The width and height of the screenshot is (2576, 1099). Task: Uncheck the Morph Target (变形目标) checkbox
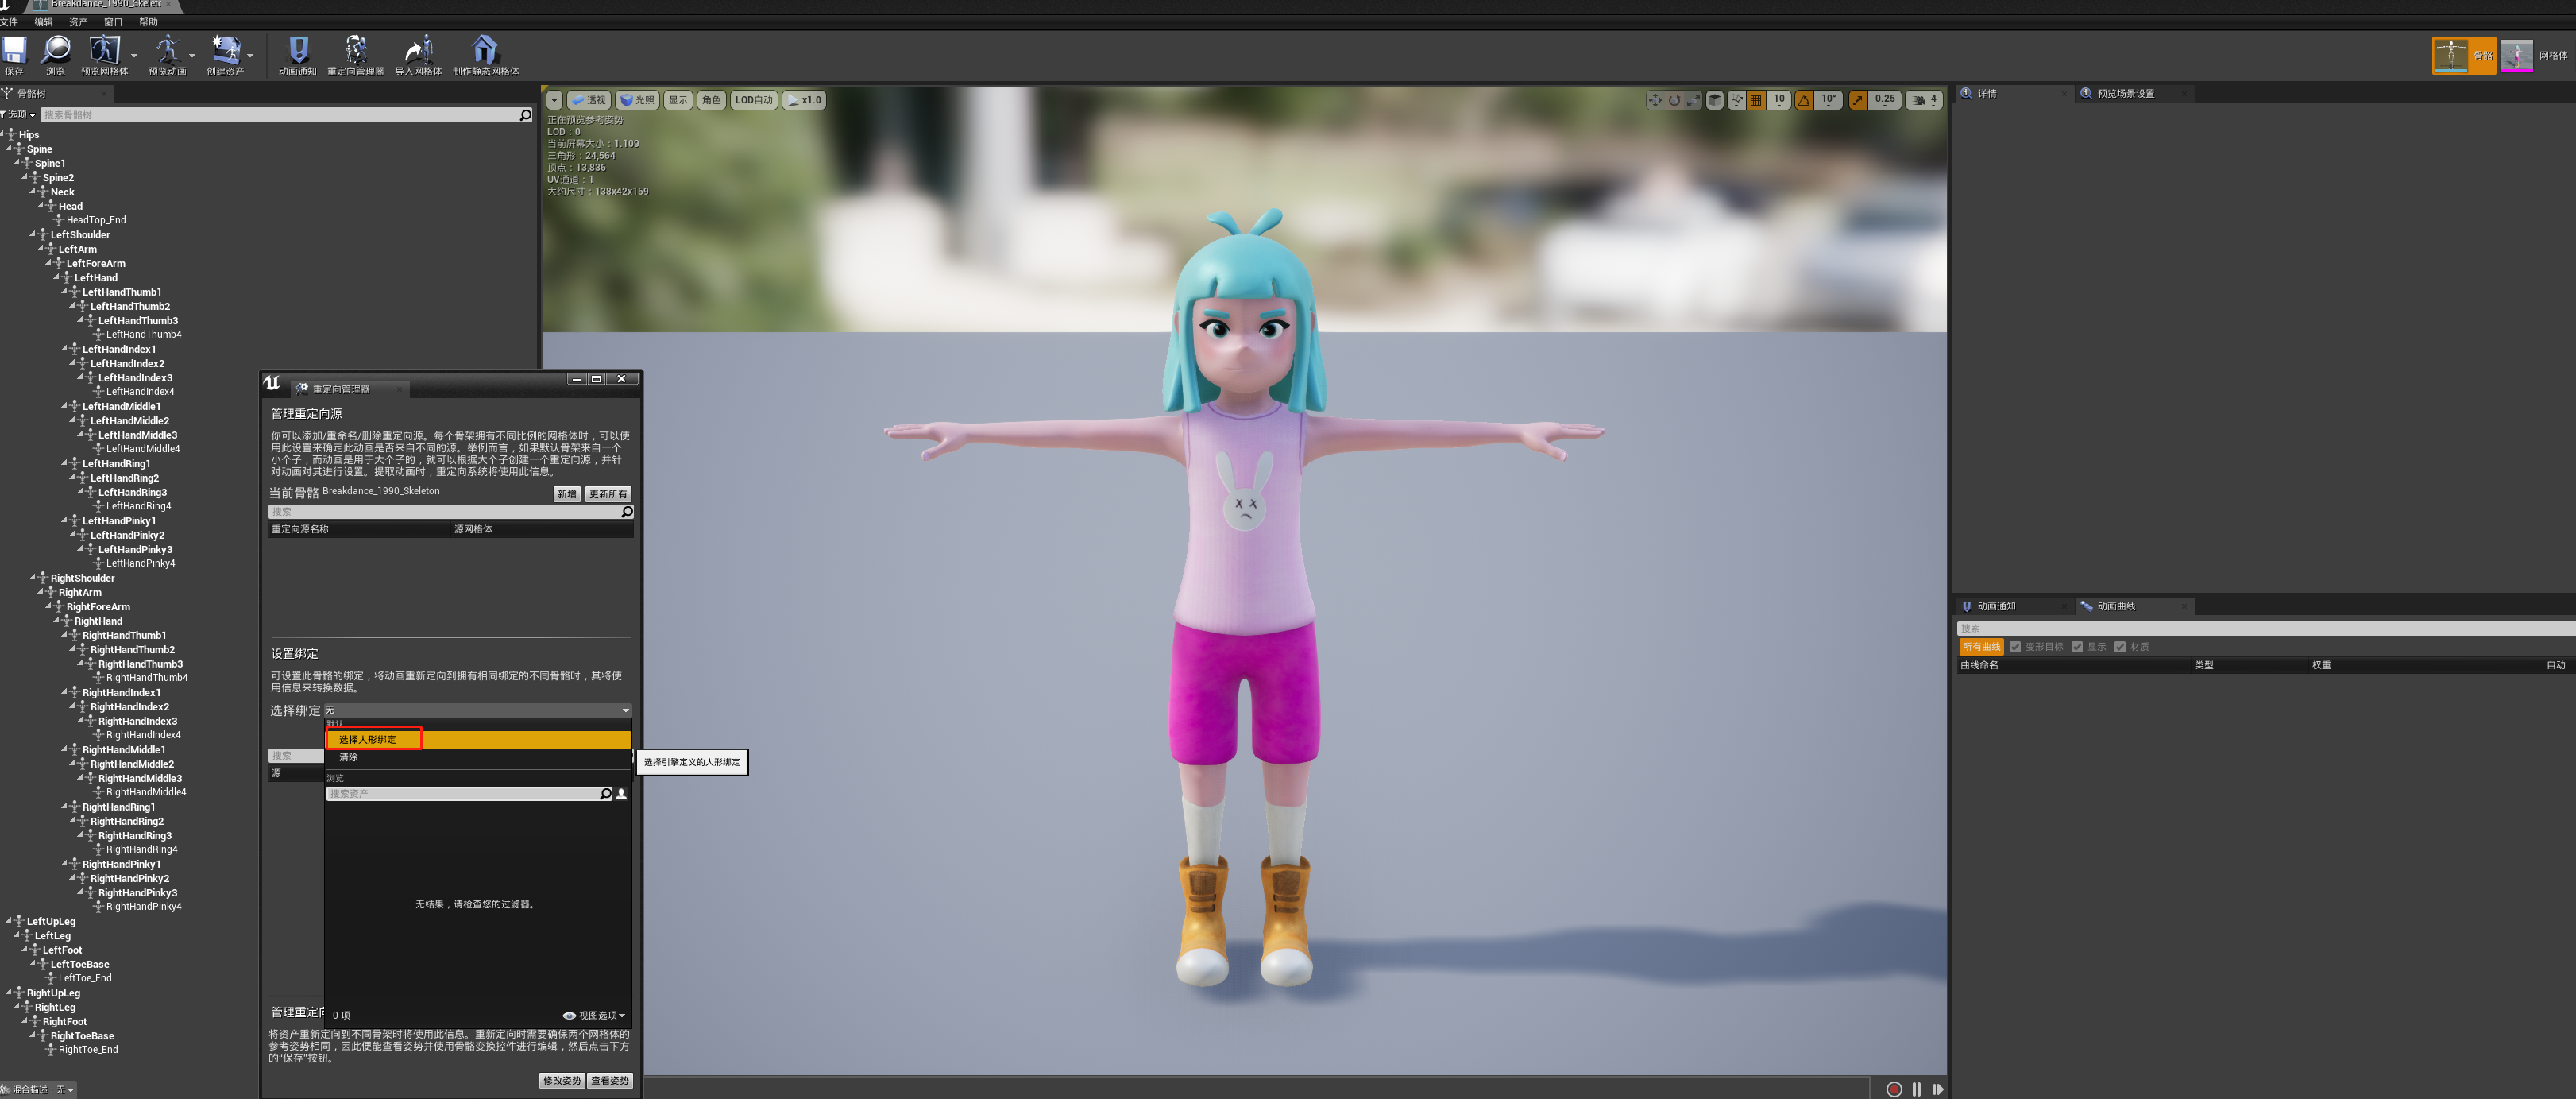(x=2015, y=647)
